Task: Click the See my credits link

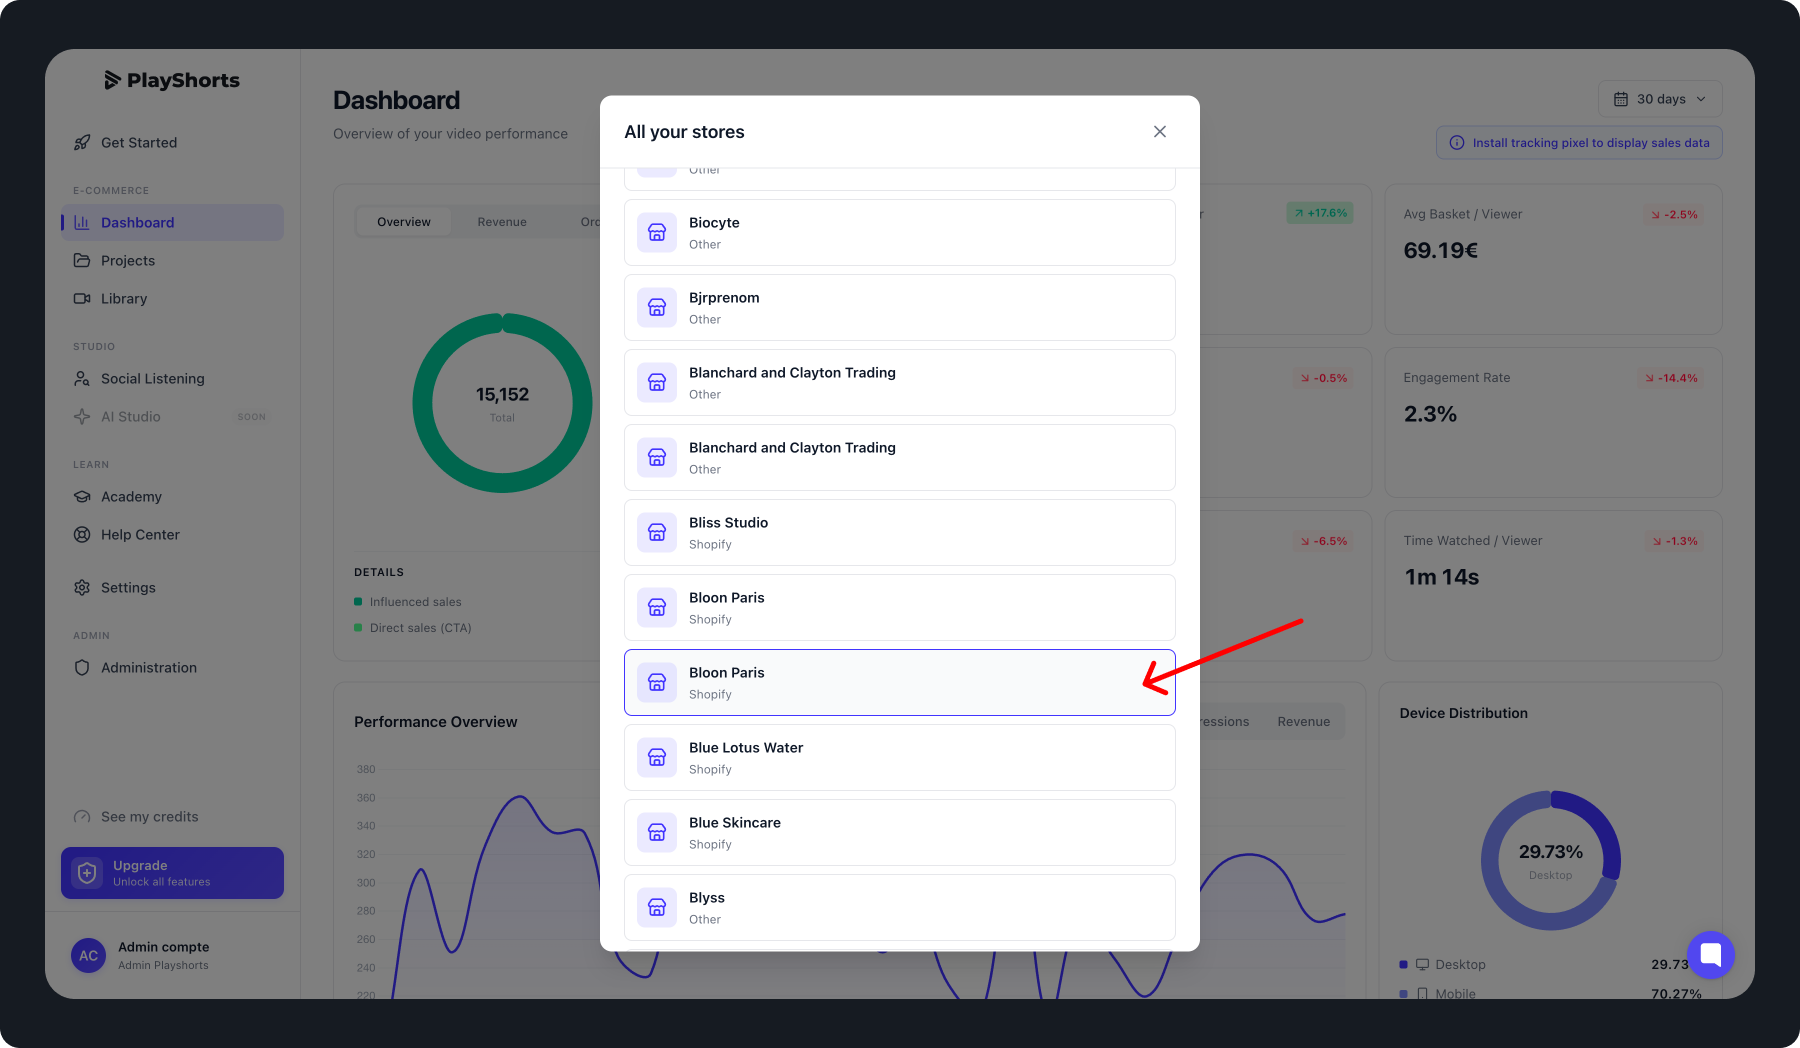Action: tap(149, 817)
